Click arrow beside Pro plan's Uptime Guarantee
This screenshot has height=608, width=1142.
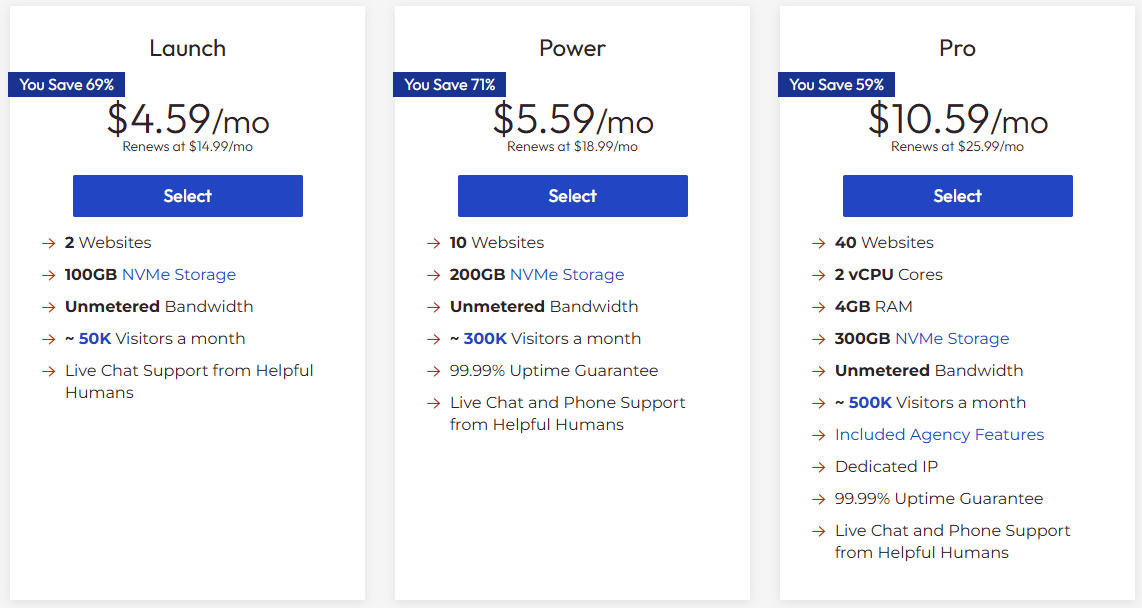click(x=819, y=500)
